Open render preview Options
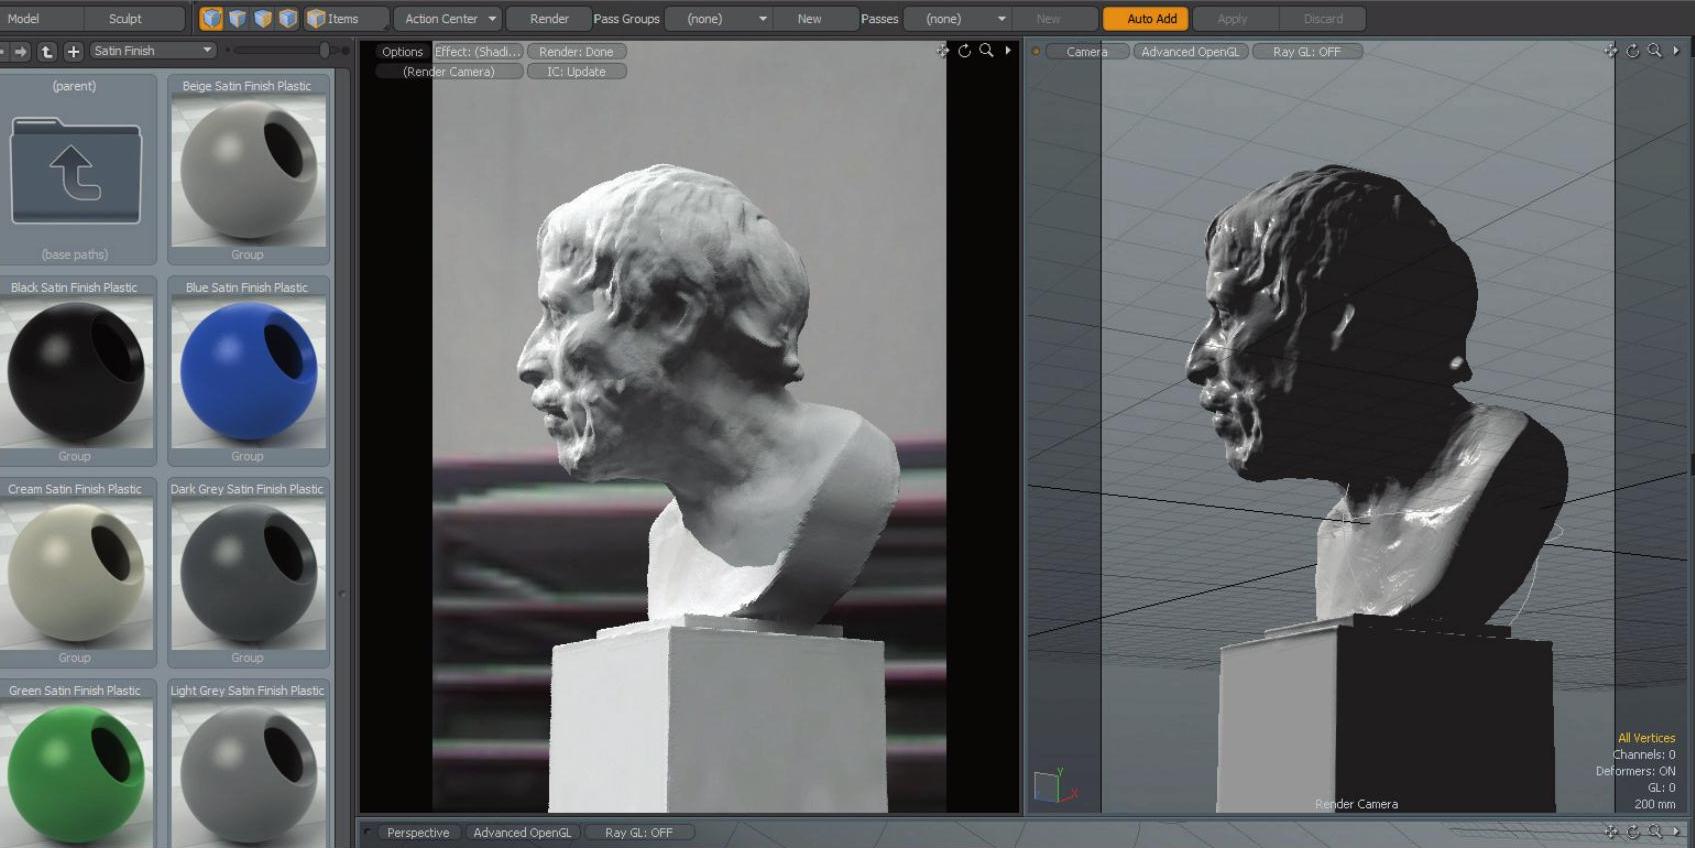 pos(402,52)
